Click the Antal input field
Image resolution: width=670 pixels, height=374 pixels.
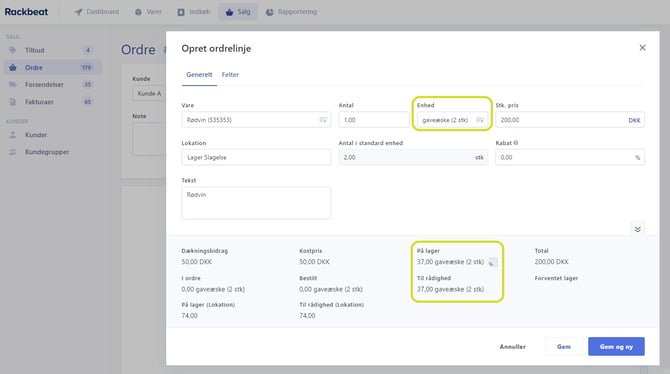(374, 120)
